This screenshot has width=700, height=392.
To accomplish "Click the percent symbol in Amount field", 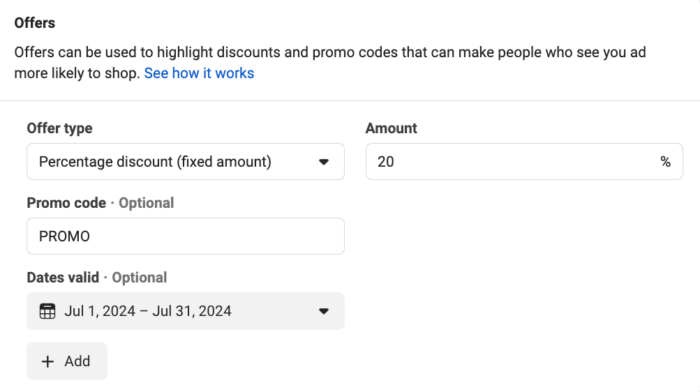I will 665,162.
